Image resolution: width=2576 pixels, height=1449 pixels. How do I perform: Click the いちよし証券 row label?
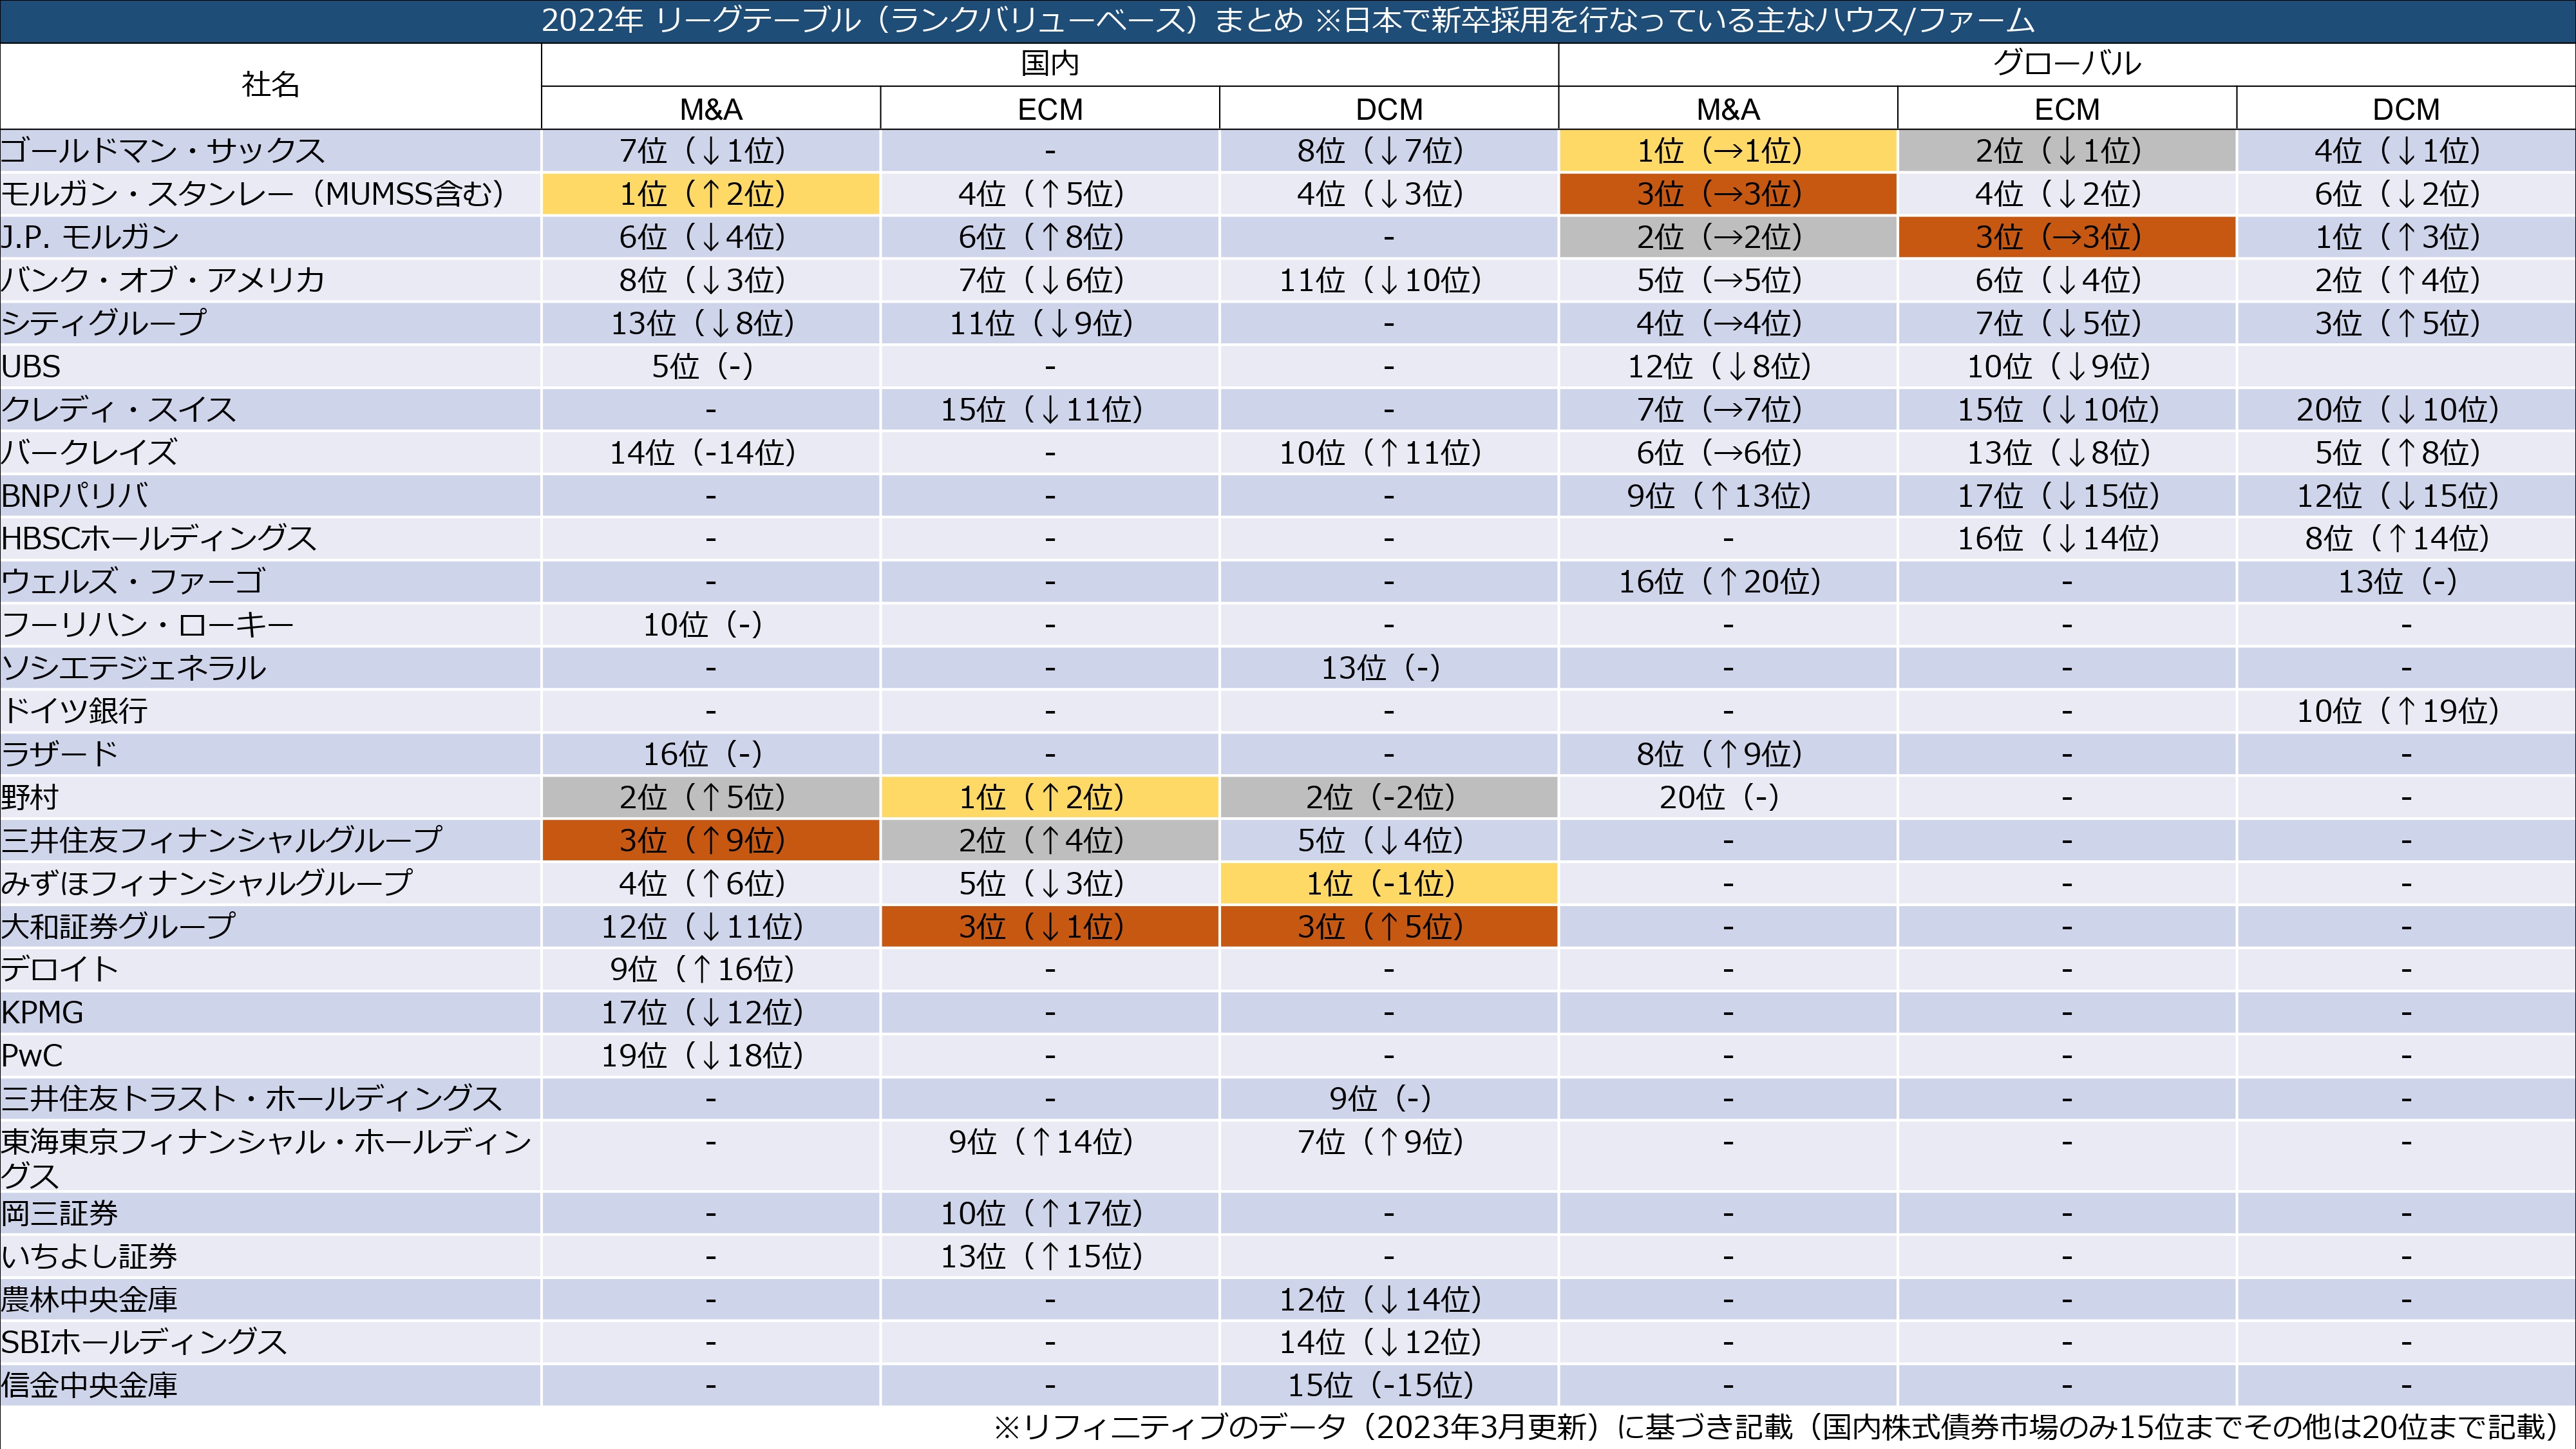(90, 1257)
